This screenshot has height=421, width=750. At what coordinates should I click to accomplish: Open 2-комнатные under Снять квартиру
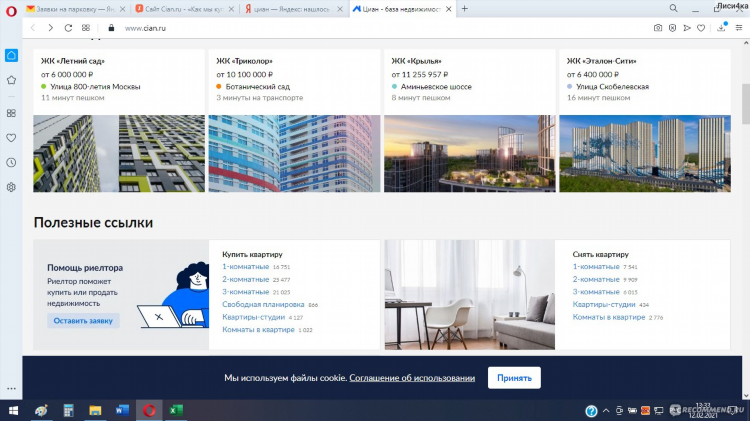tap(596, 279)
